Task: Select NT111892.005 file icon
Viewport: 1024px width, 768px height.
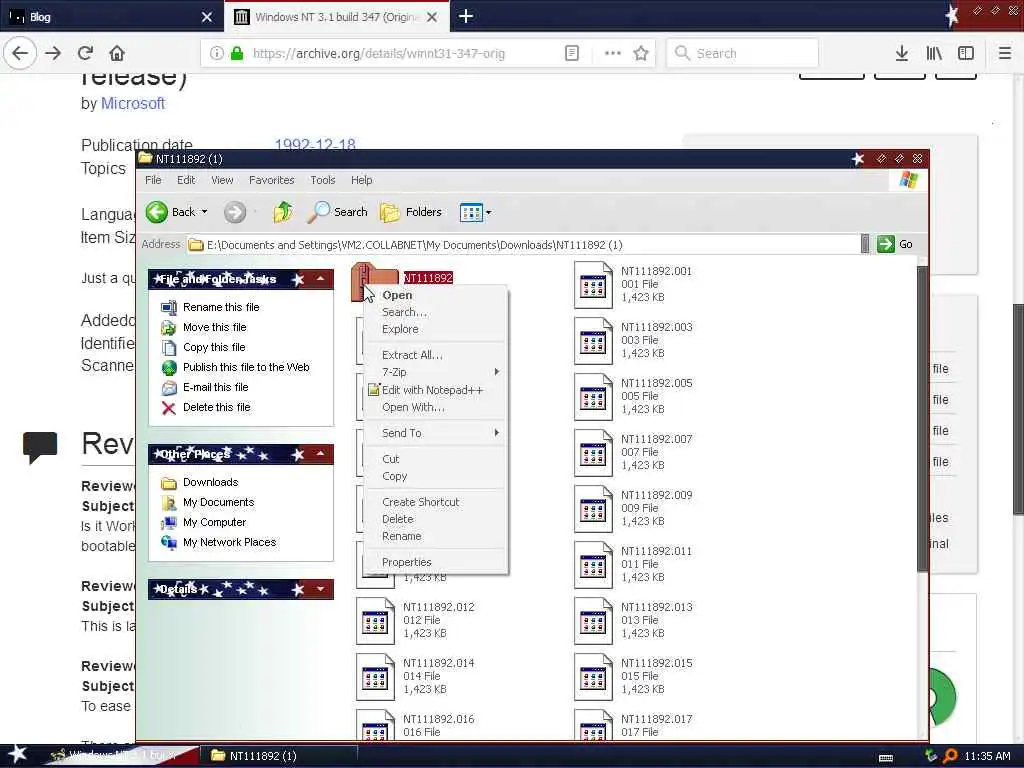Action: 593,396
